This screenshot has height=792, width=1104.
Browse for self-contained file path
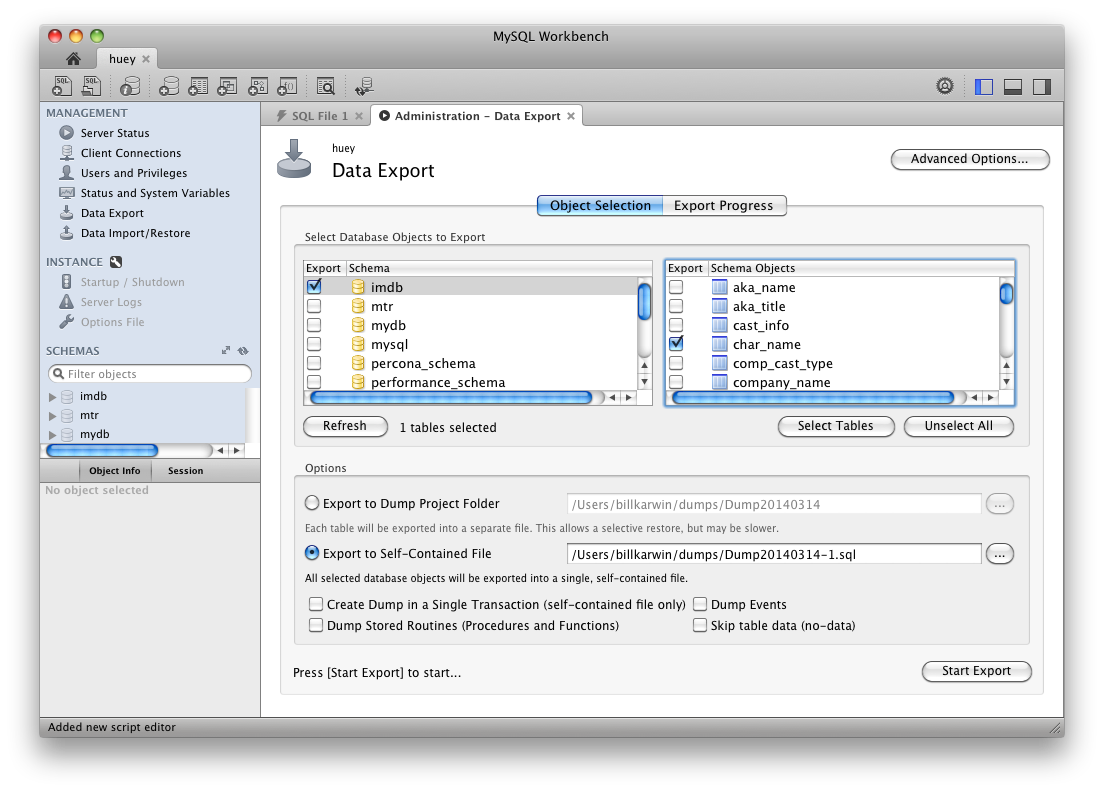click(x=999, y=555)
